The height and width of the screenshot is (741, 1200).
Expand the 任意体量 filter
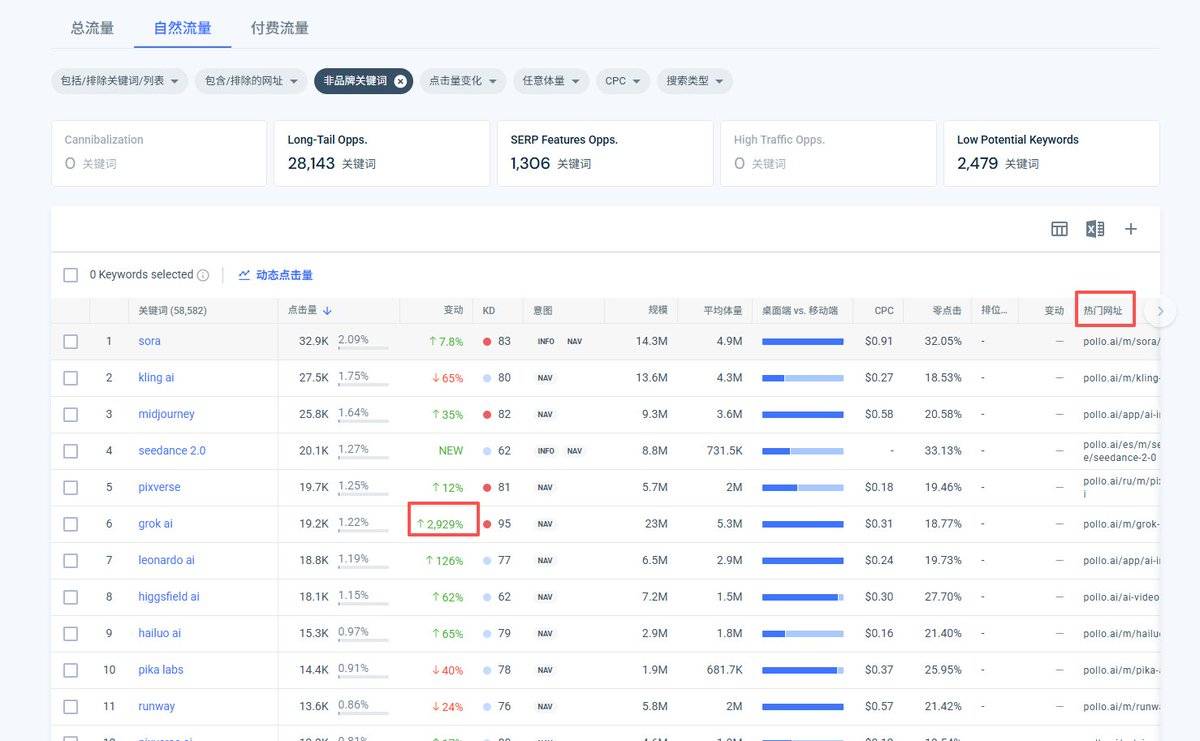pos(551,81)
